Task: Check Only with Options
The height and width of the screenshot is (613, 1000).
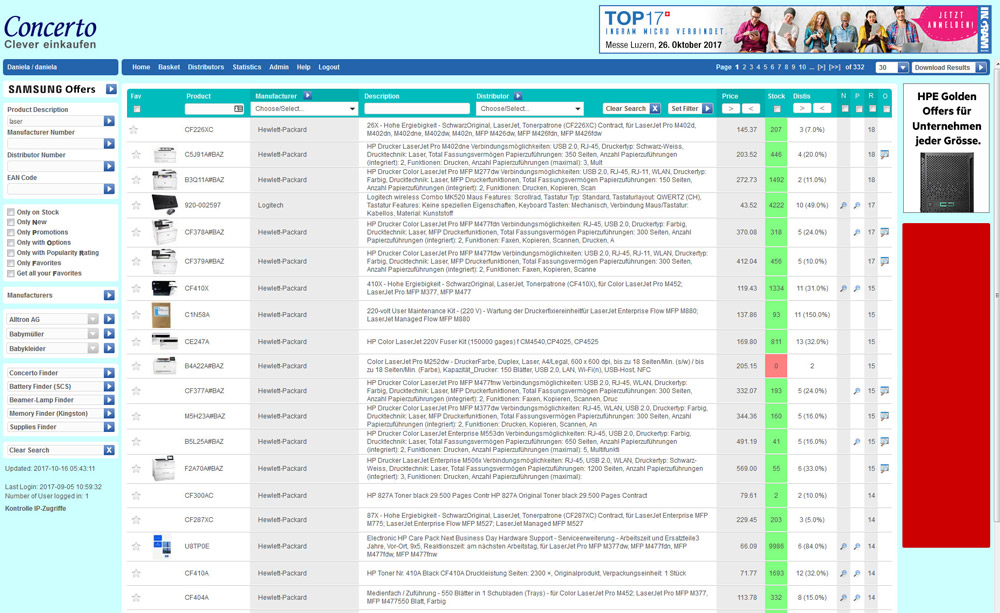Action: [11, 243]
